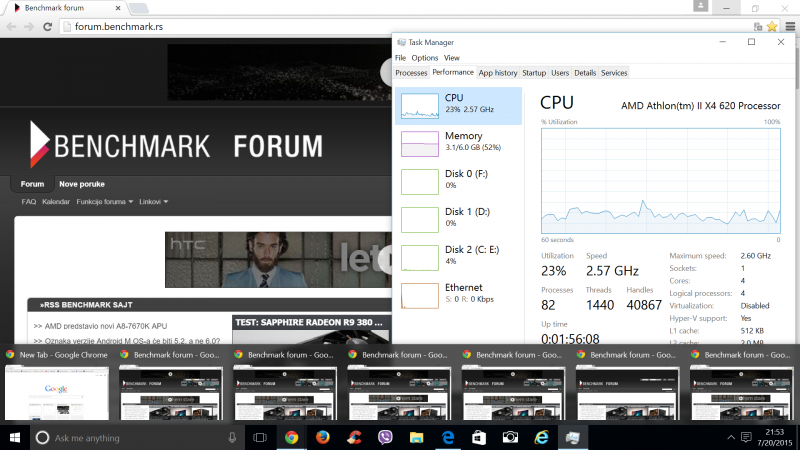
Task: Click the Cortana search circle icon
Action: tap(42, 438)
